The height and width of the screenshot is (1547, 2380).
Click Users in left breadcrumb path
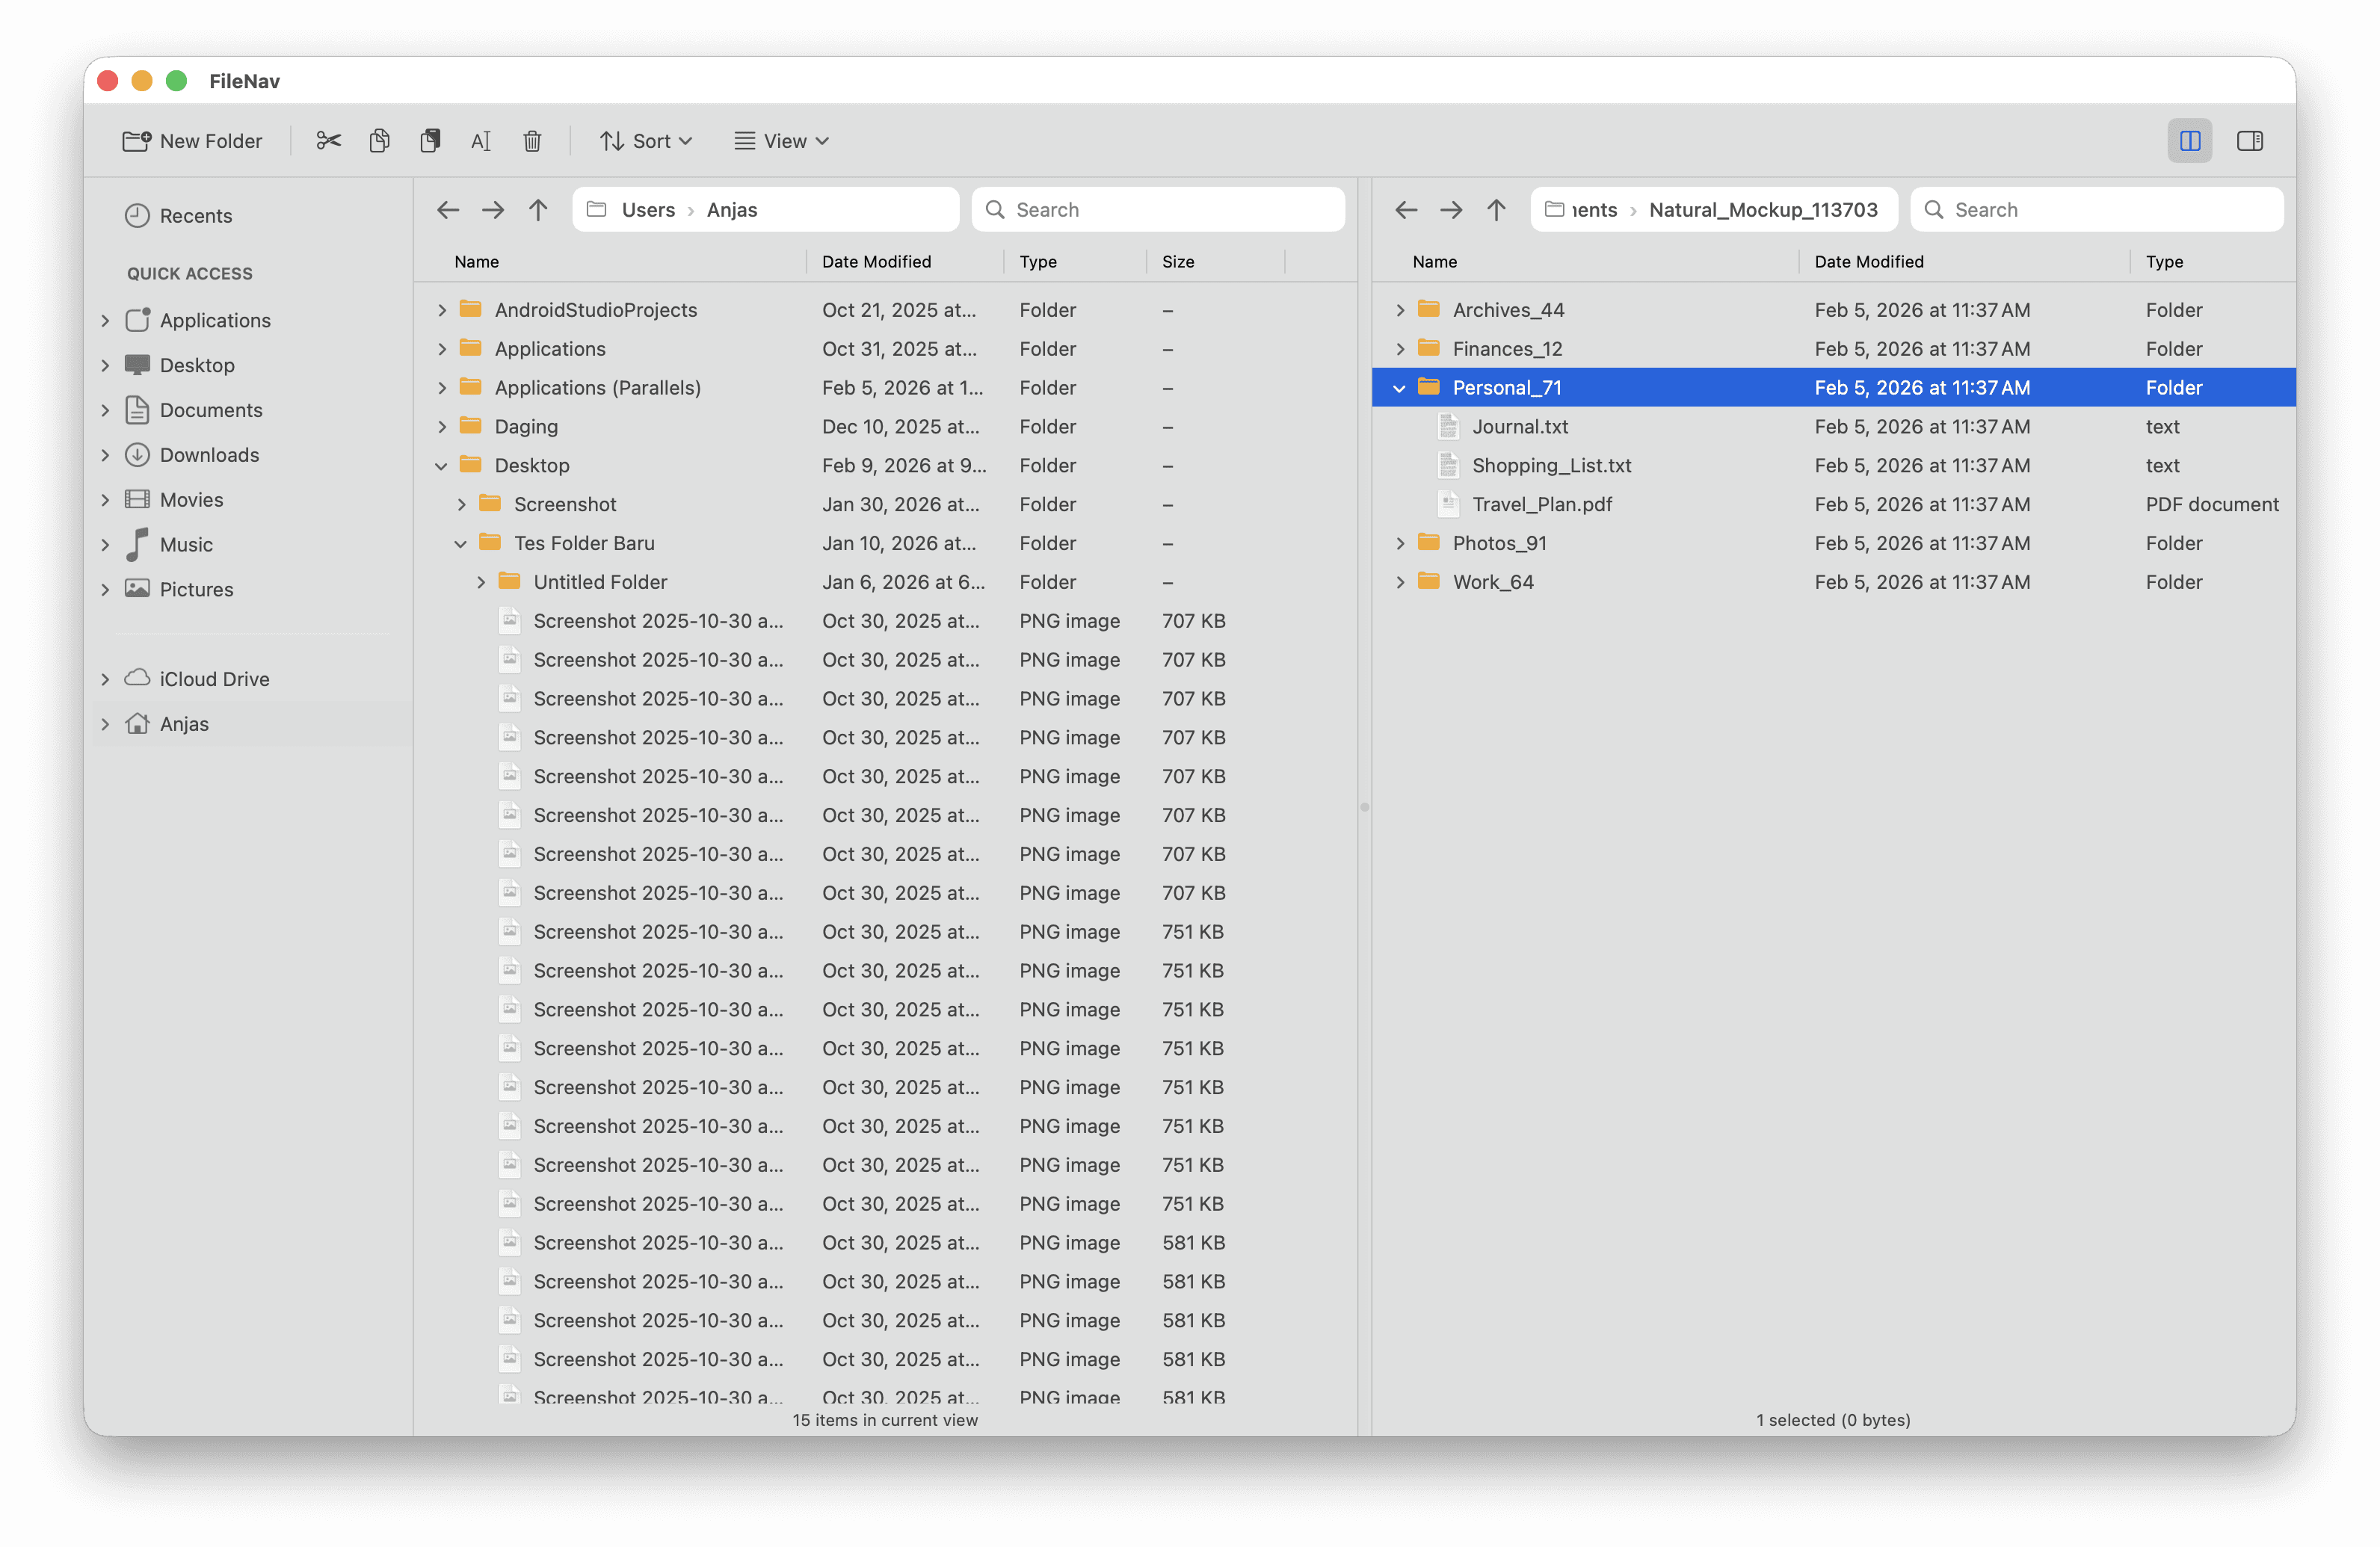click(648, 210)
